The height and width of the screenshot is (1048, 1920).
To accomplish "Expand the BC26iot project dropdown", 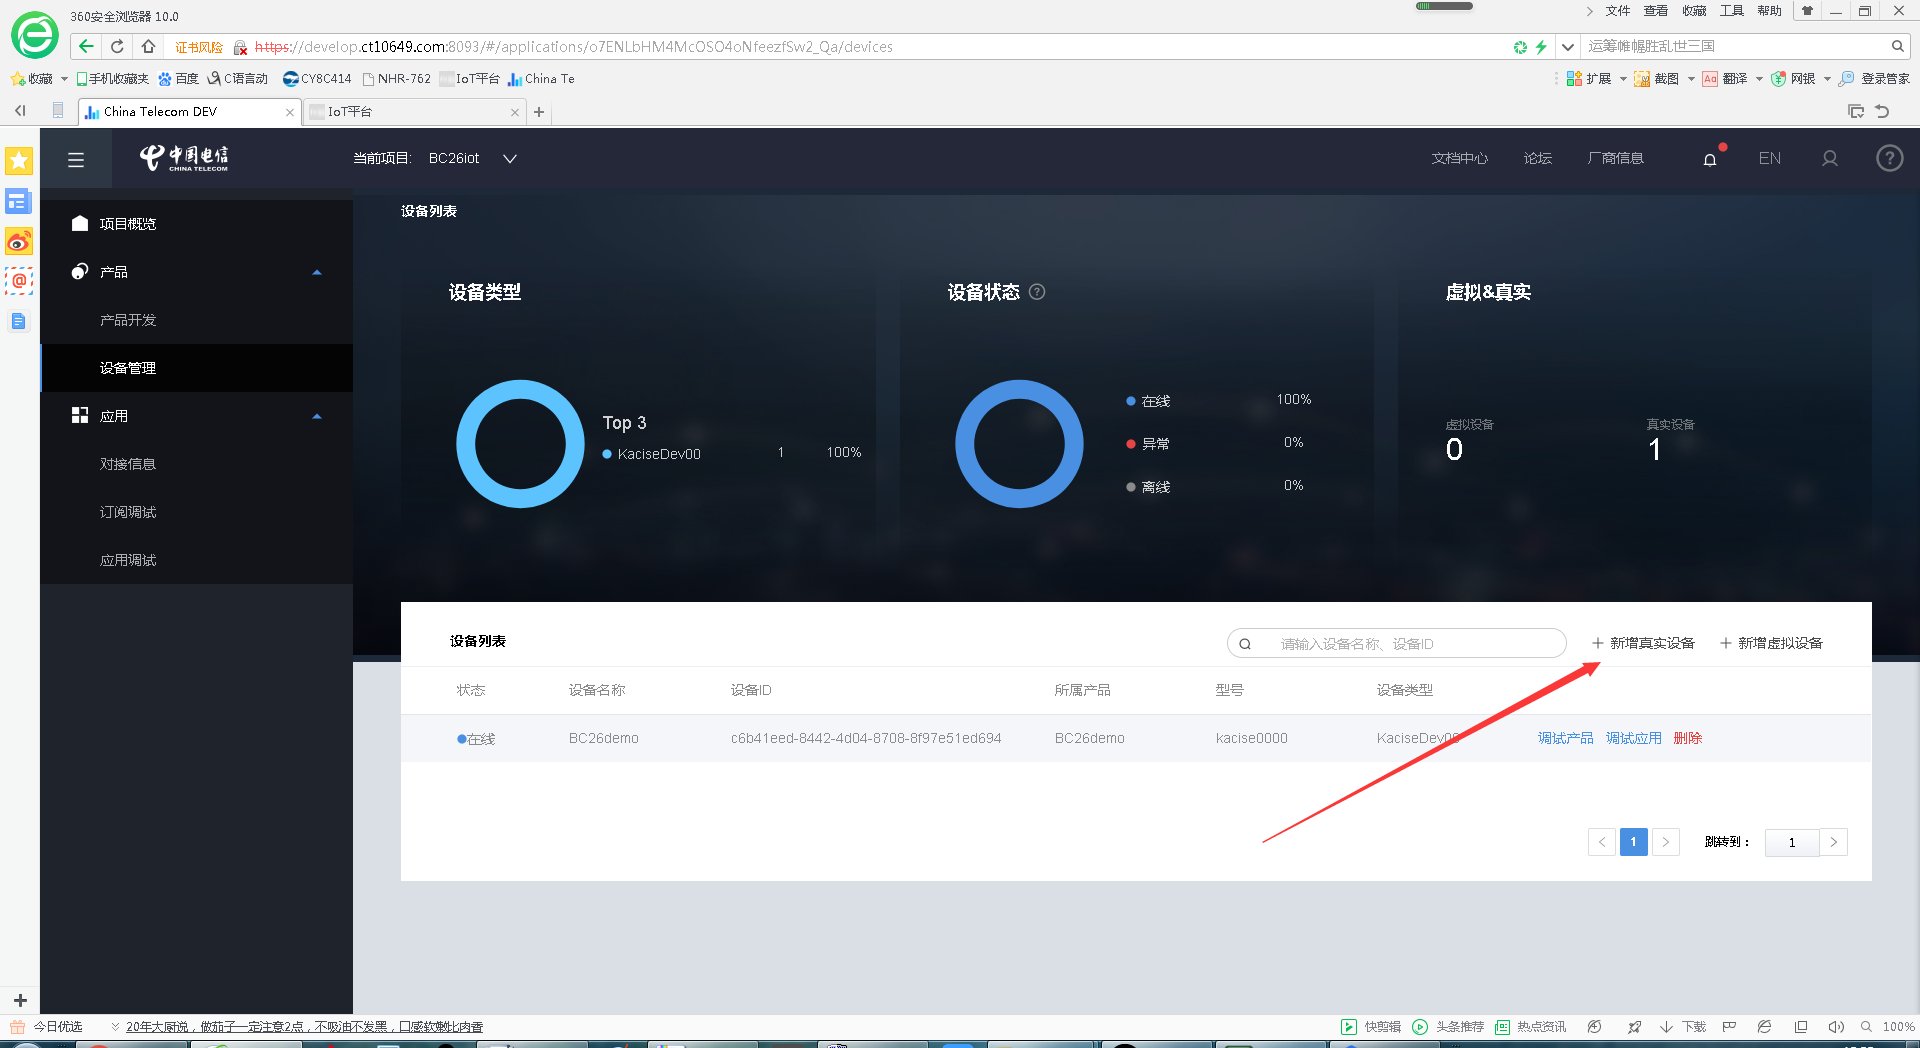I will [x=510, y=159].
